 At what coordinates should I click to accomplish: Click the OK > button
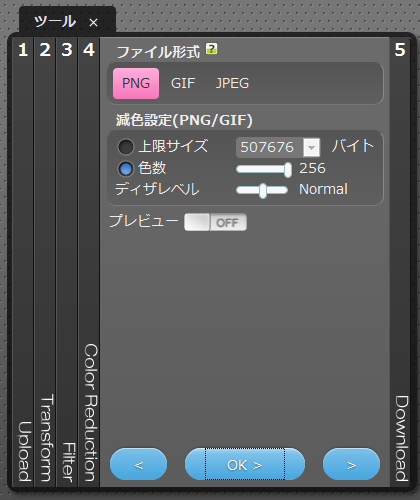245,464
